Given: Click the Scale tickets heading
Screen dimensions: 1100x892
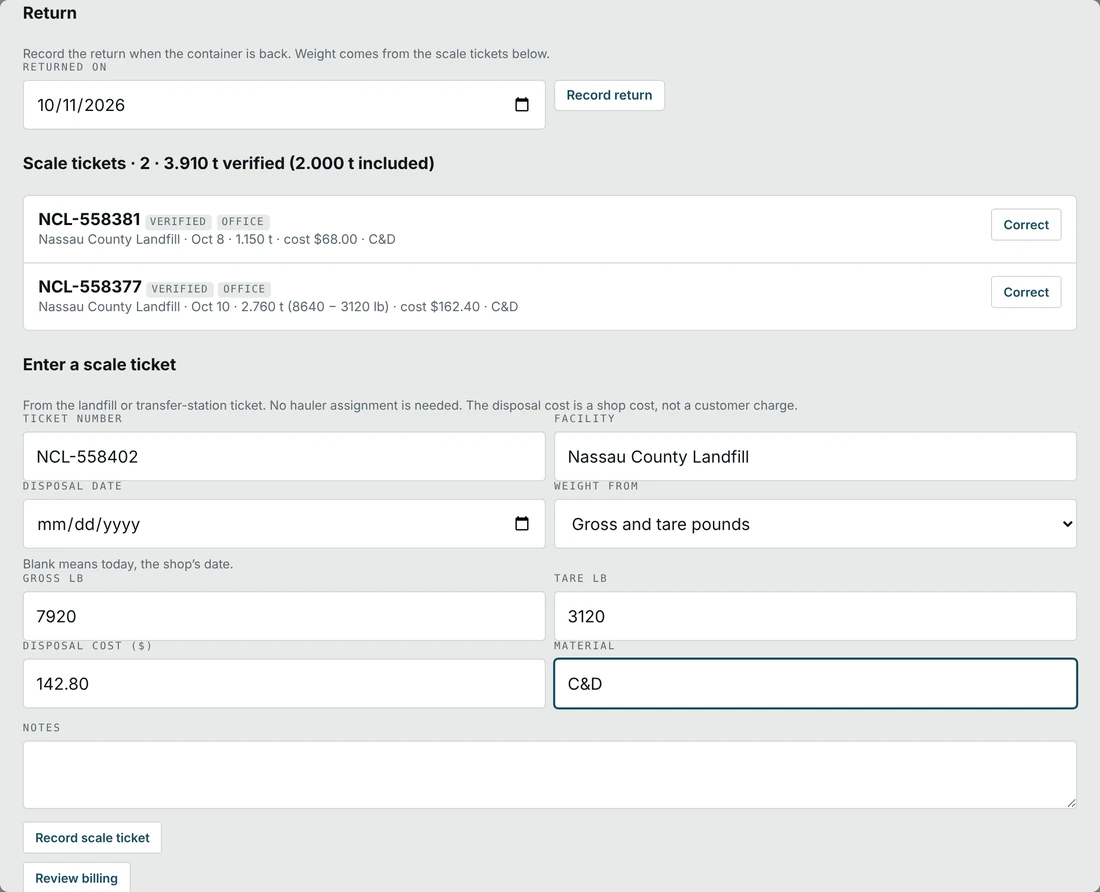Looking at the screenshot, I should pos(229,163).
